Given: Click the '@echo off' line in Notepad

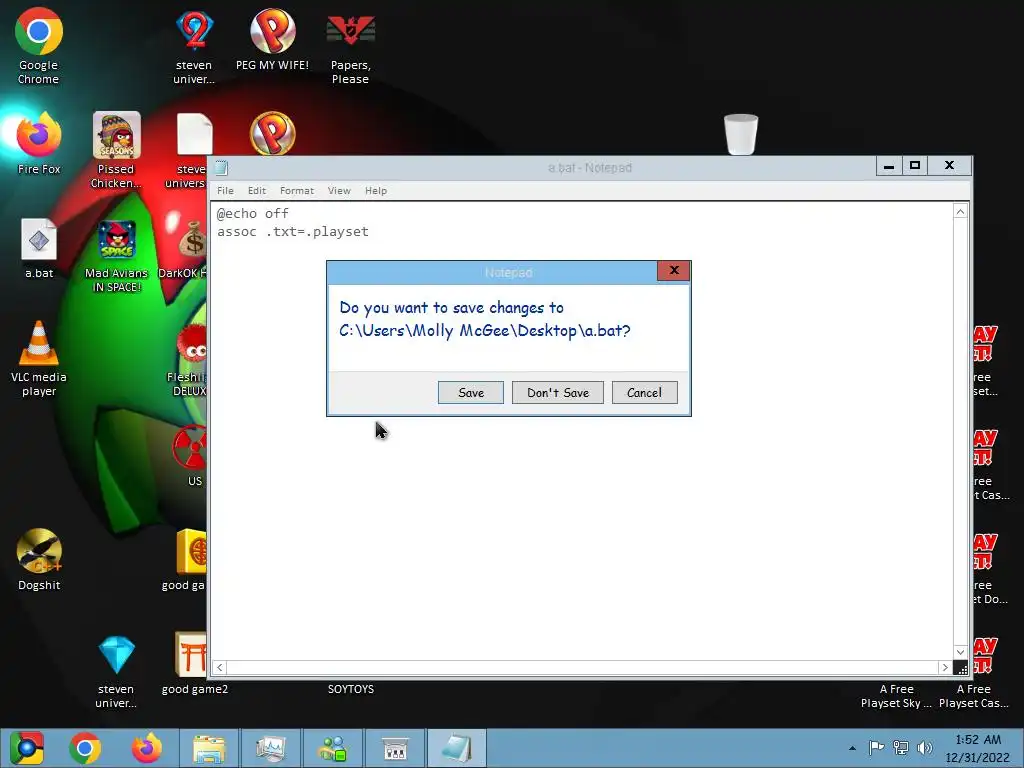Looking at the screenshot, I should tap(253, 214).
